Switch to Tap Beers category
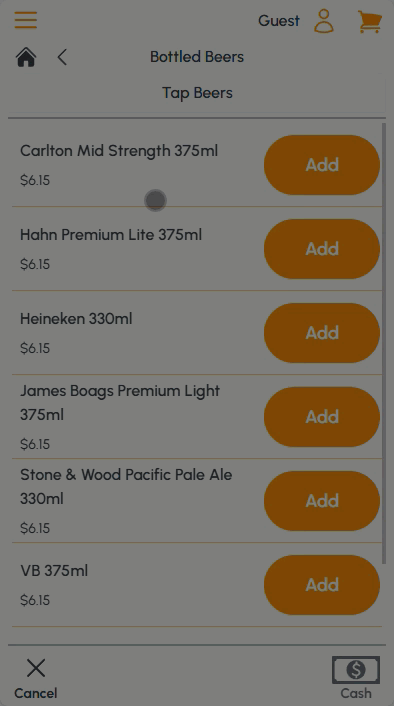This screenshot has height=706, width=394. click(197, 93)
